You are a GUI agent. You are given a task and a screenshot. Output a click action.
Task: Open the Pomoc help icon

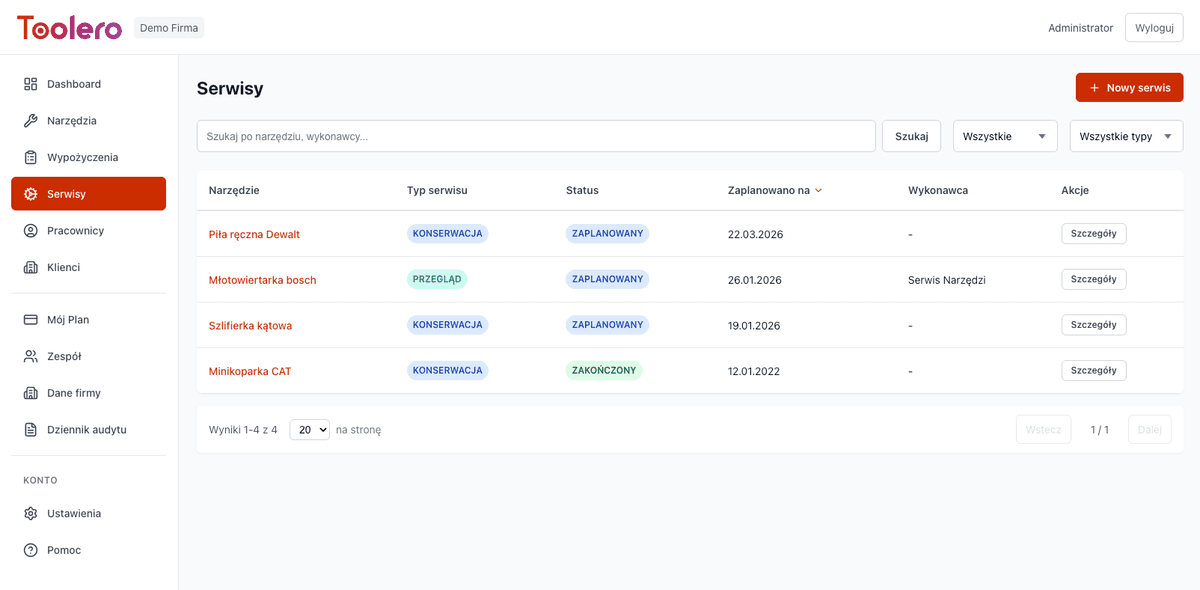29,549
